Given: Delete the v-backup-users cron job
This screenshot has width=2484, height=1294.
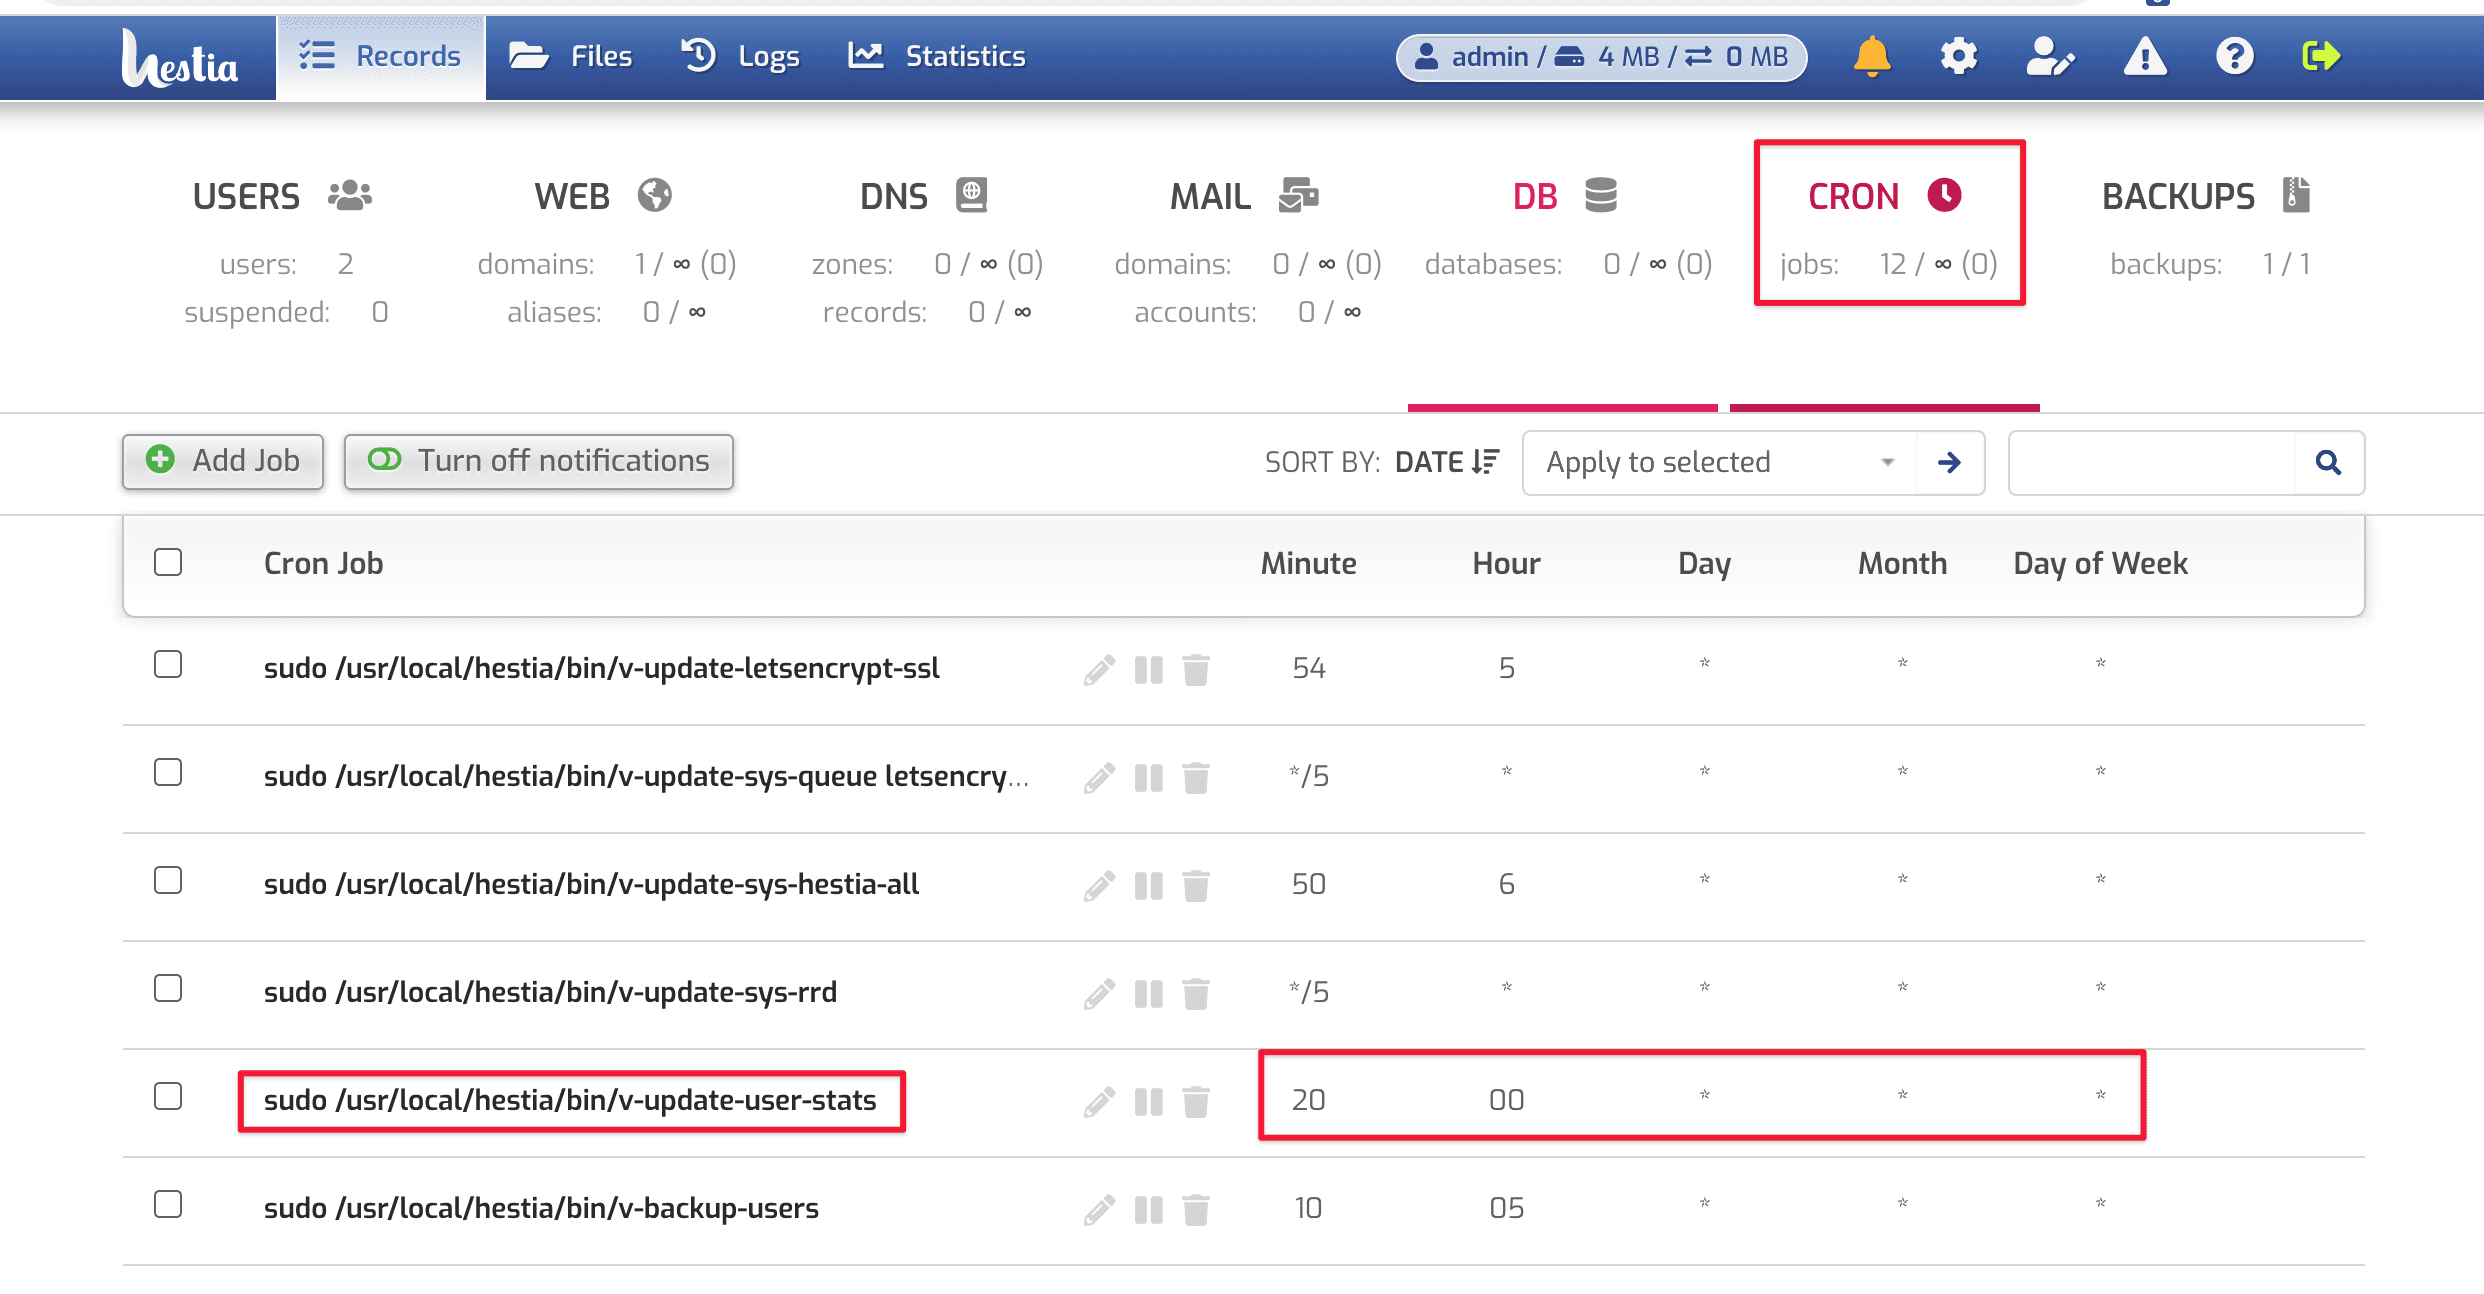Looking at the screenshot, I should click(1197, 1209).
